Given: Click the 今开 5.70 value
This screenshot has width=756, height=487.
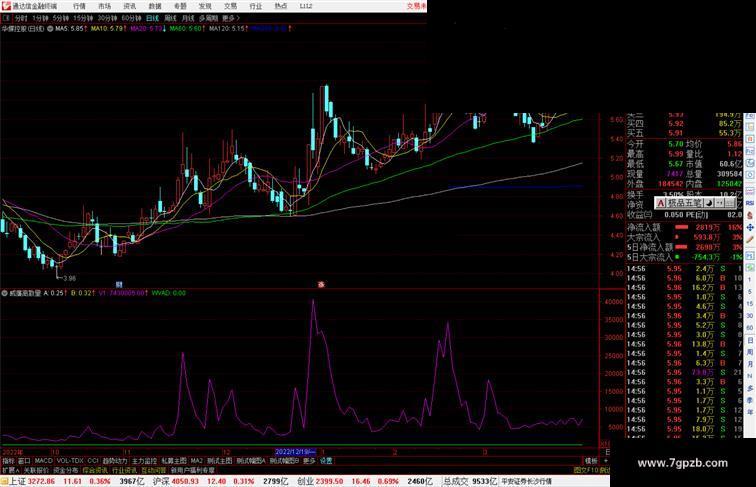Looking at the screenshot, I should pos(675,144).
